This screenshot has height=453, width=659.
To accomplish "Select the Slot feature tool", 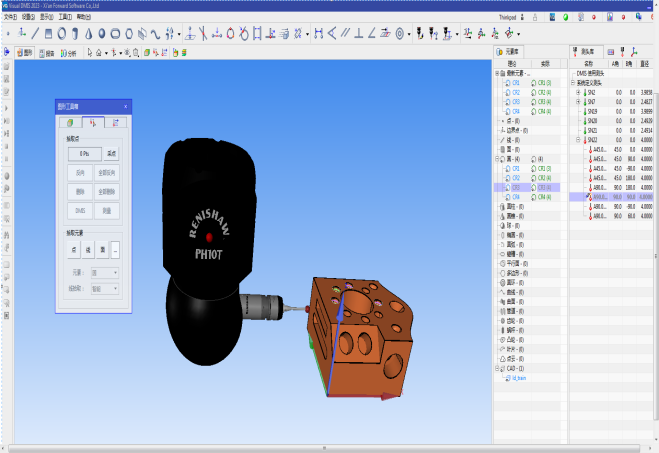I will 115,34.
